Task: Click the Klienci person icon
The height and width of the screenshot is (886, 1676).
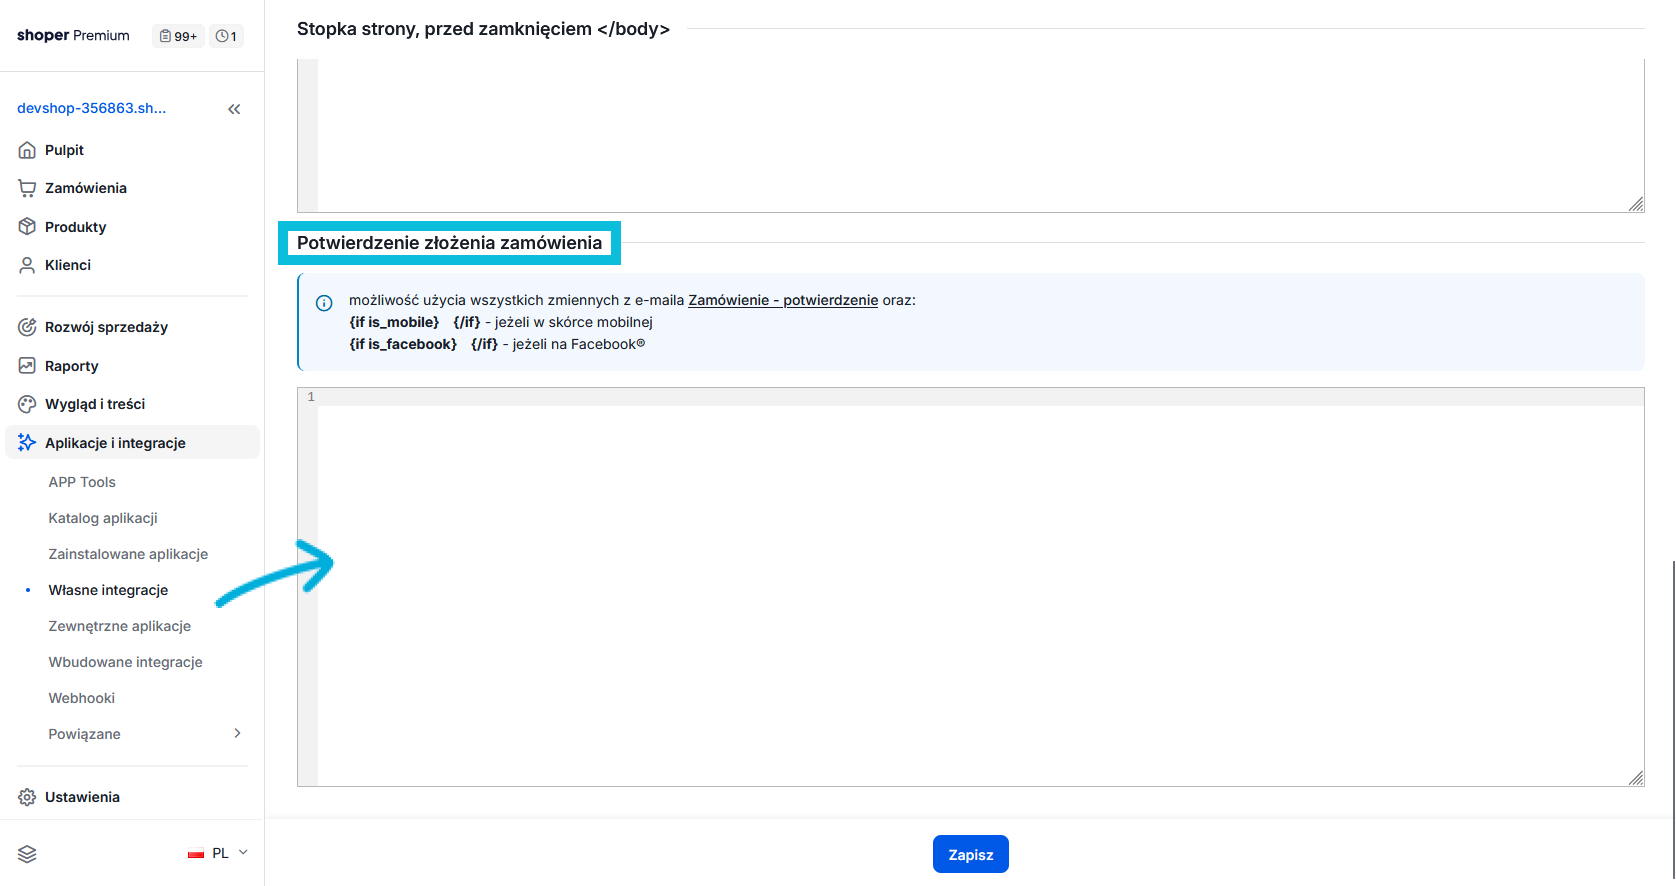Action: 27,265
